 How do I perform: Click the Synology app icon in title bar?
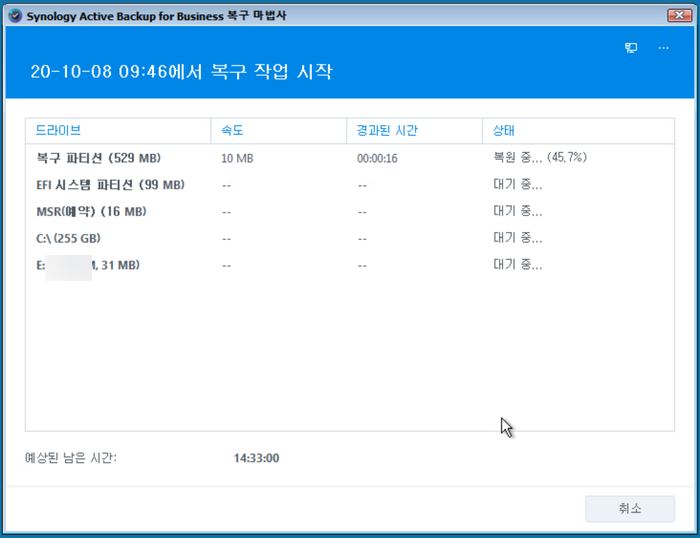tap(15, 16)
